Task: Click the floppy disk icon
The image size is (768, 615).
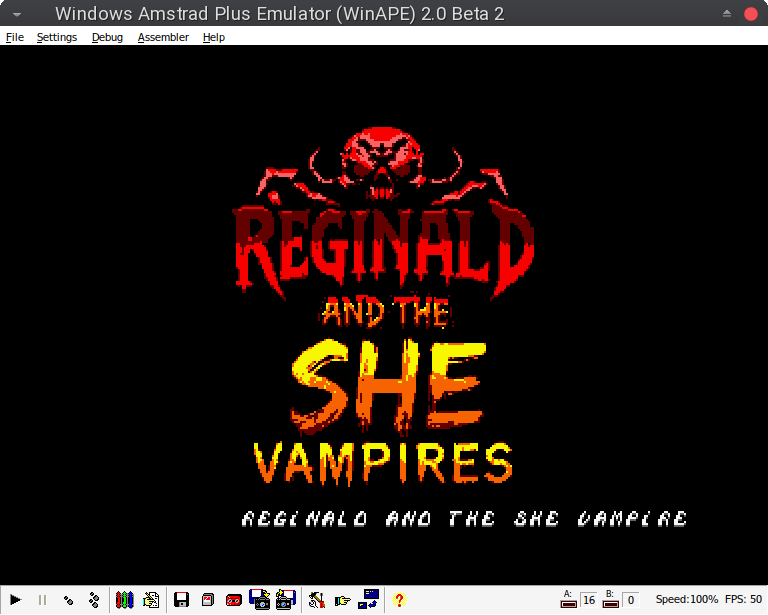Action: click(x=182, y=599)
